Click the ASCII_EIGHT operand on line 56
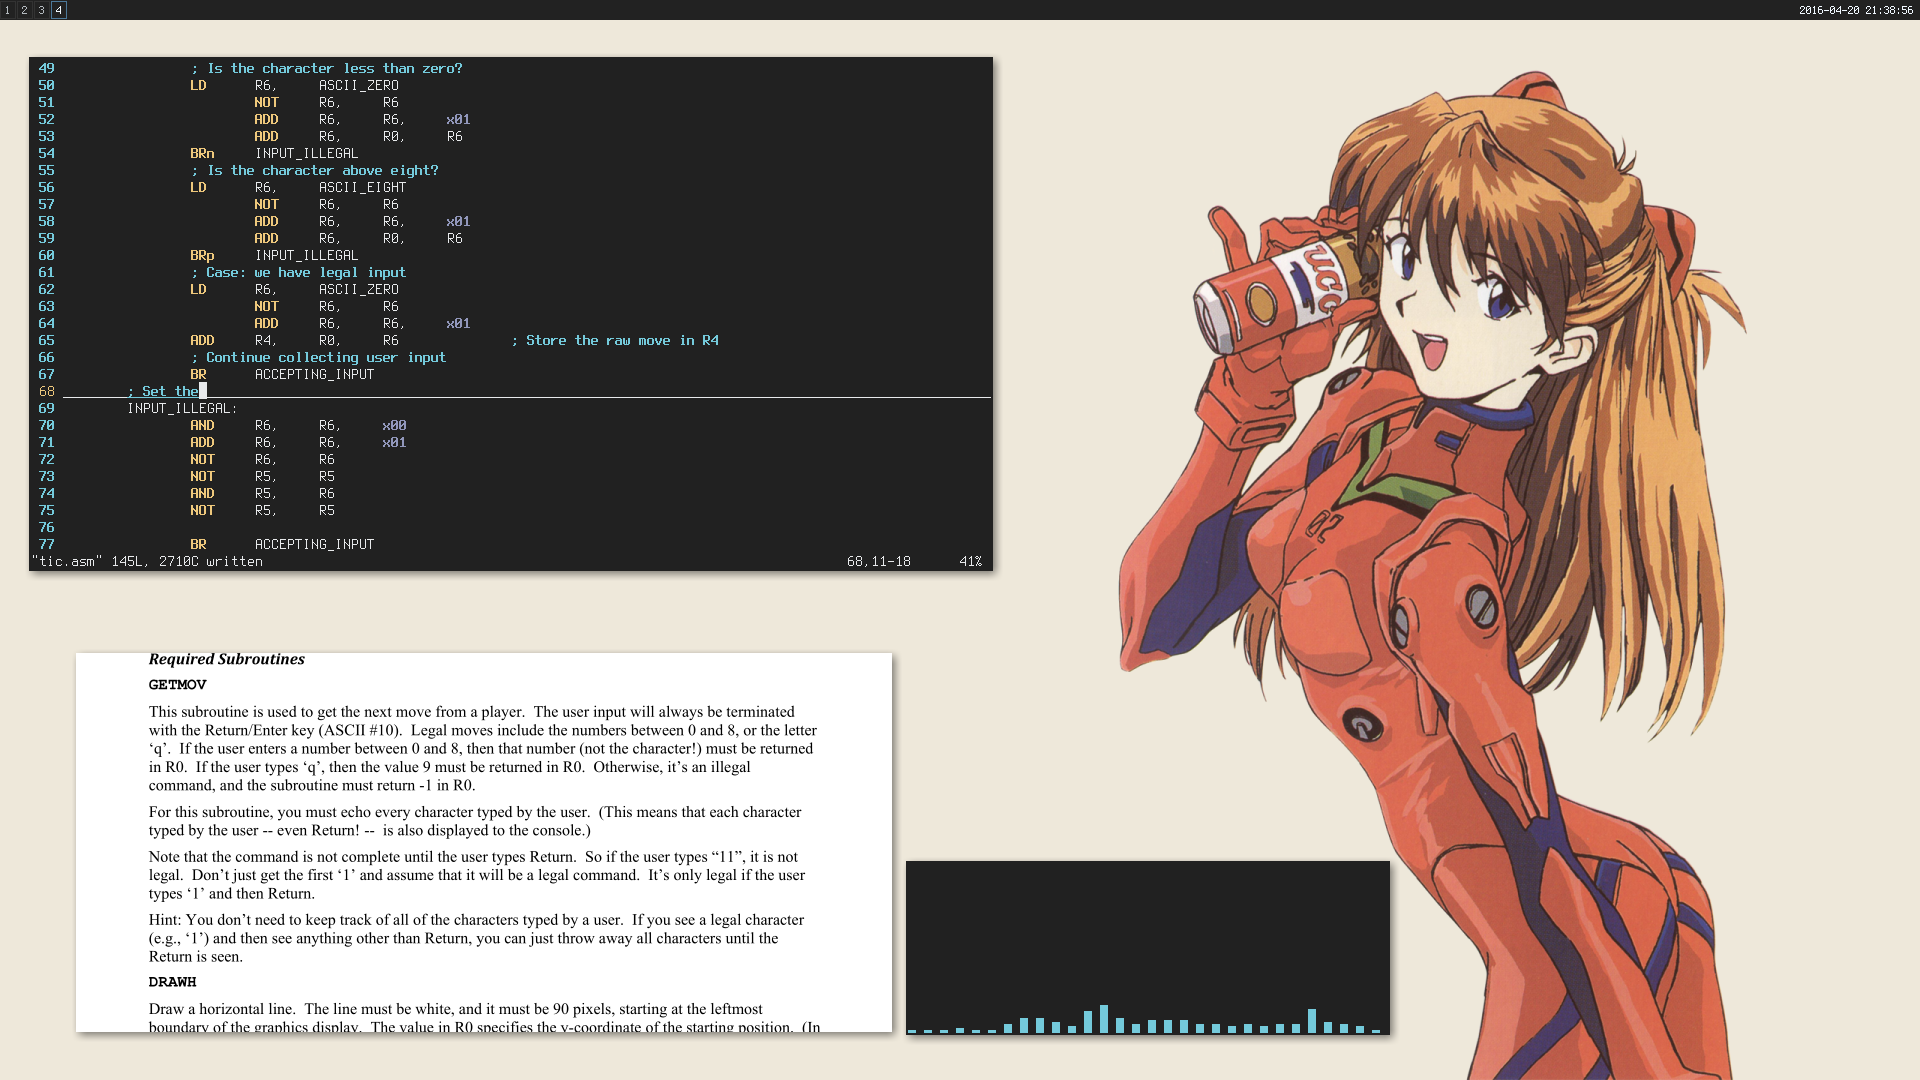 [362, 187]
